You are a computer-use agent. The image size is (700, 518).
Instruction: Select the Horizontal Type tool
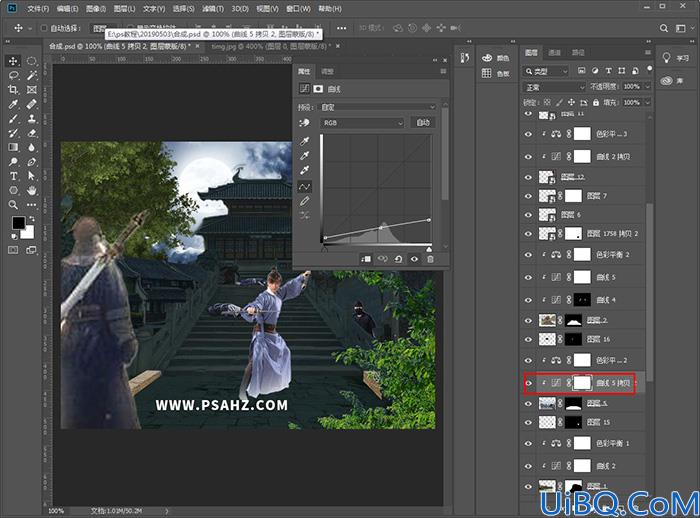point(13,176)
